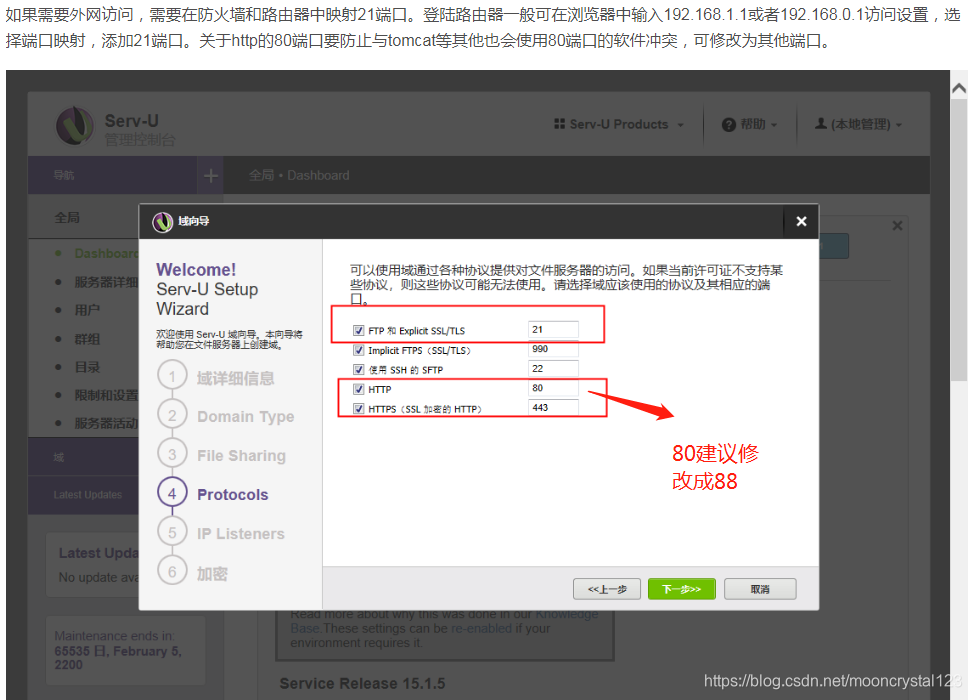The image size is (972, 700).
Task: Click the Service Release 15.1.5 heading
Action: pos(362,684)
